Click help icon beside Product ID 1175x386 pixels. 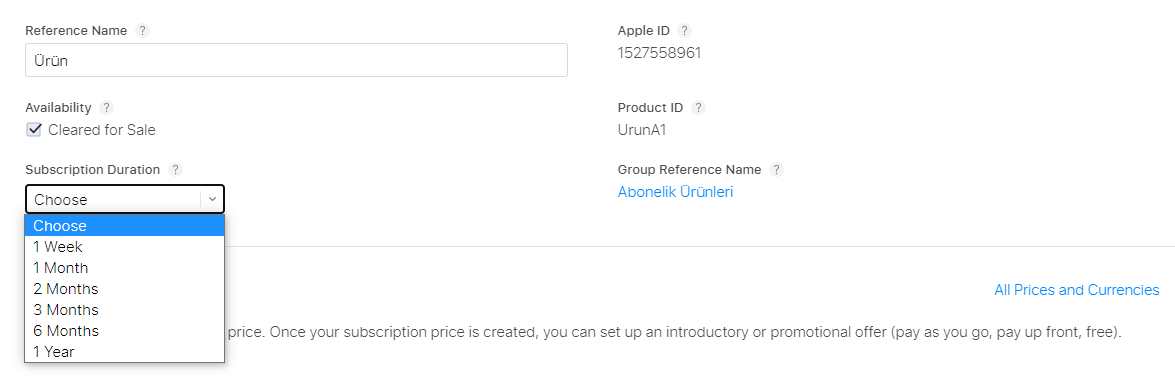(x=698, y=107)
